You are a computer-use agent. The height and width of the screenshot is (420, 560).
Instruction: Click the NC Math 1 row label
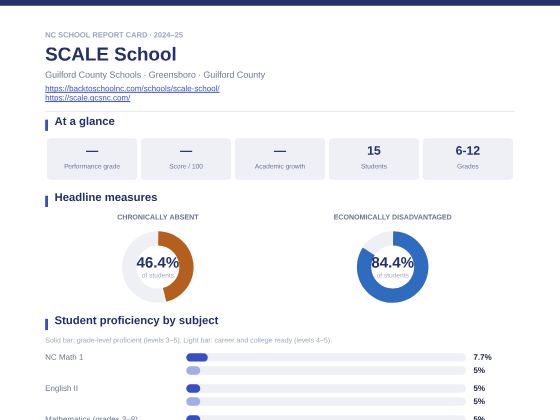64,357
